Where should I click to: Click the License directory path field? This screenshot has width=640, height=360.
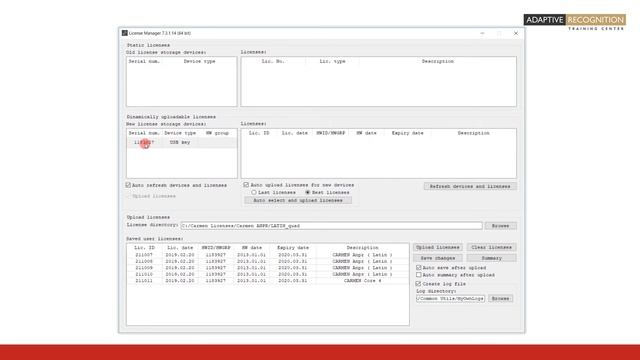(331, 226)
